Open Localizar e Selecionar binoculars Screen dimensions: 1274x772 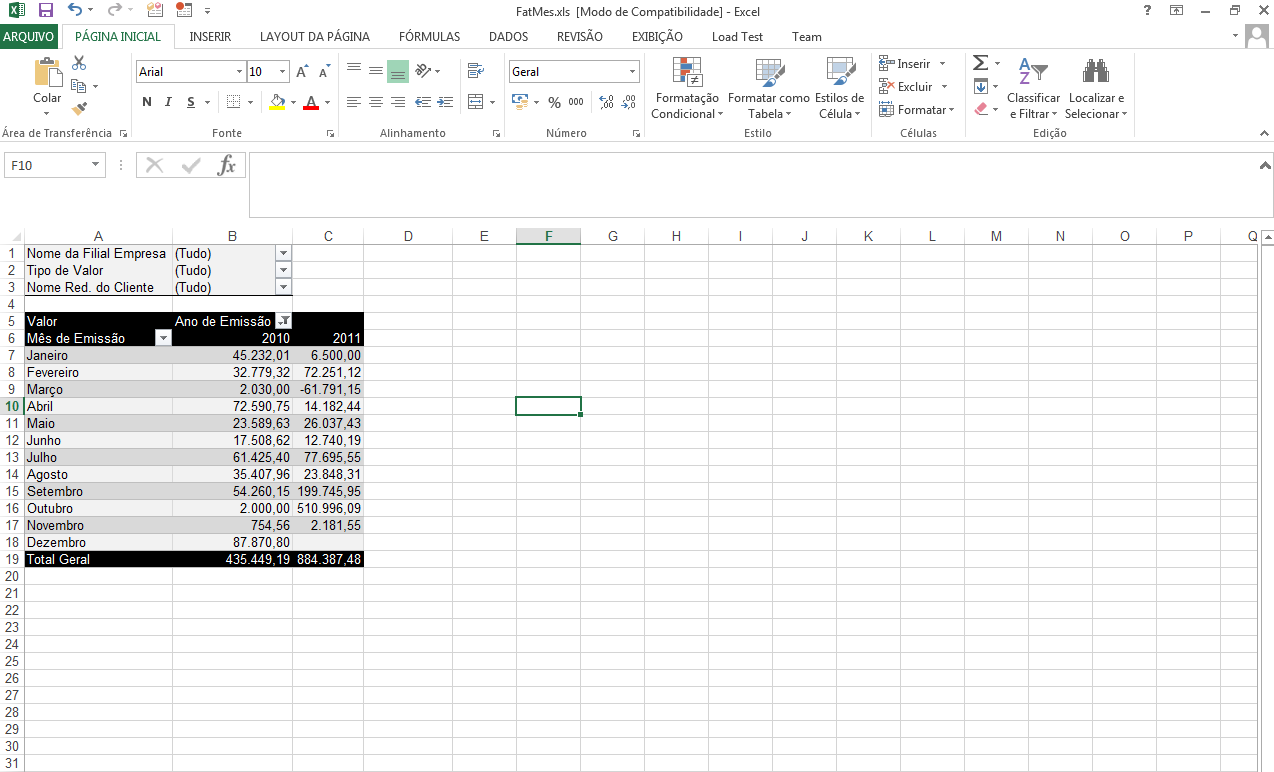pos(1096,90)
